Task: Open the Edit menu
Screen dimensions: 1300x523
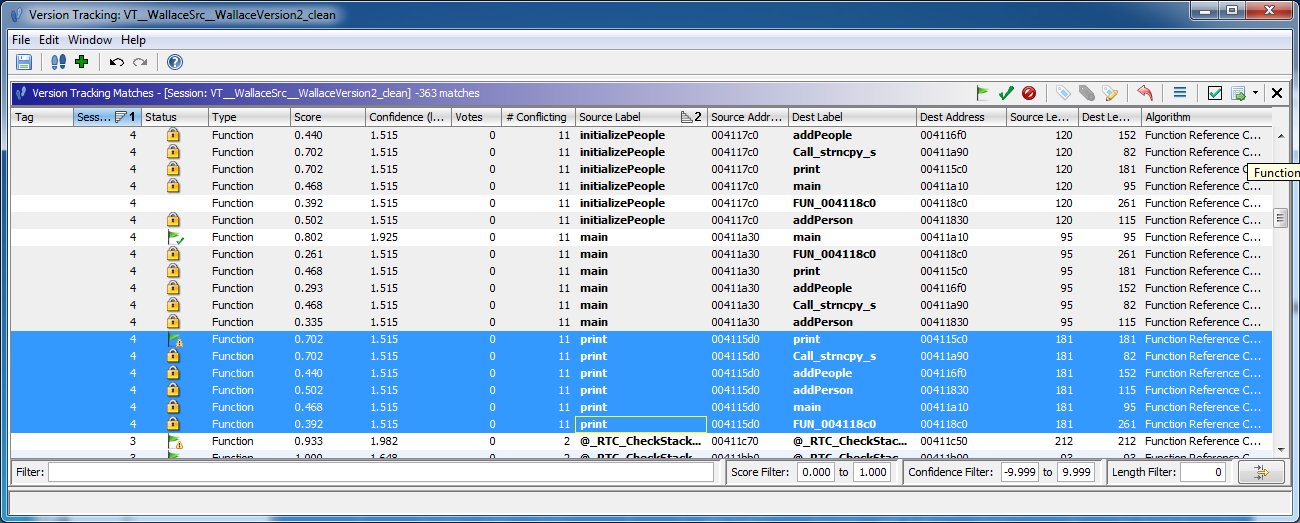Action: point(49,40)
